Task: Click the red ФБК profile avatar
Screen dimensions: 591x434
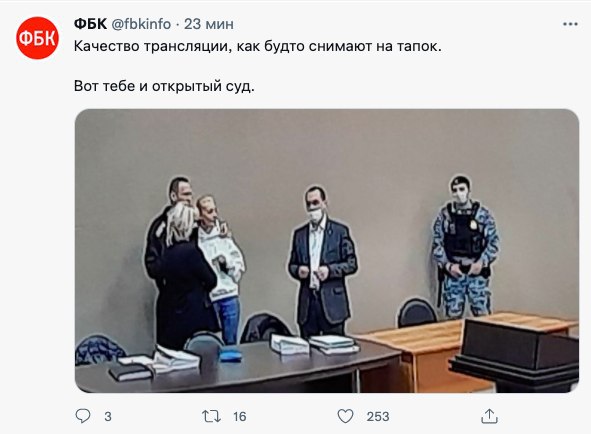Action: (x=37, y=38)
